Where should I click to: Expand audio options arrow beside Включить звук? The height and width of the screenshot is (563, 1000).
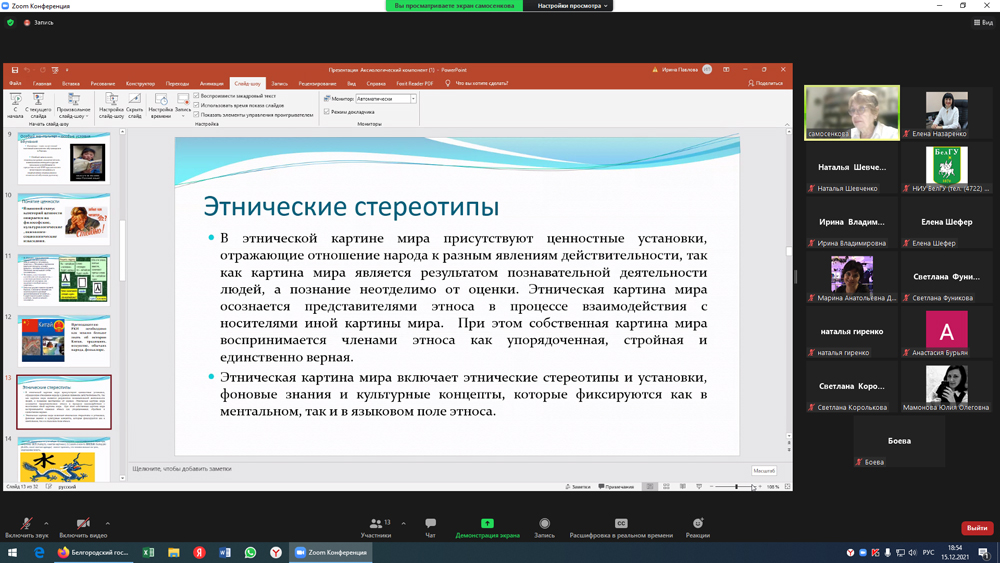[46, 523]
